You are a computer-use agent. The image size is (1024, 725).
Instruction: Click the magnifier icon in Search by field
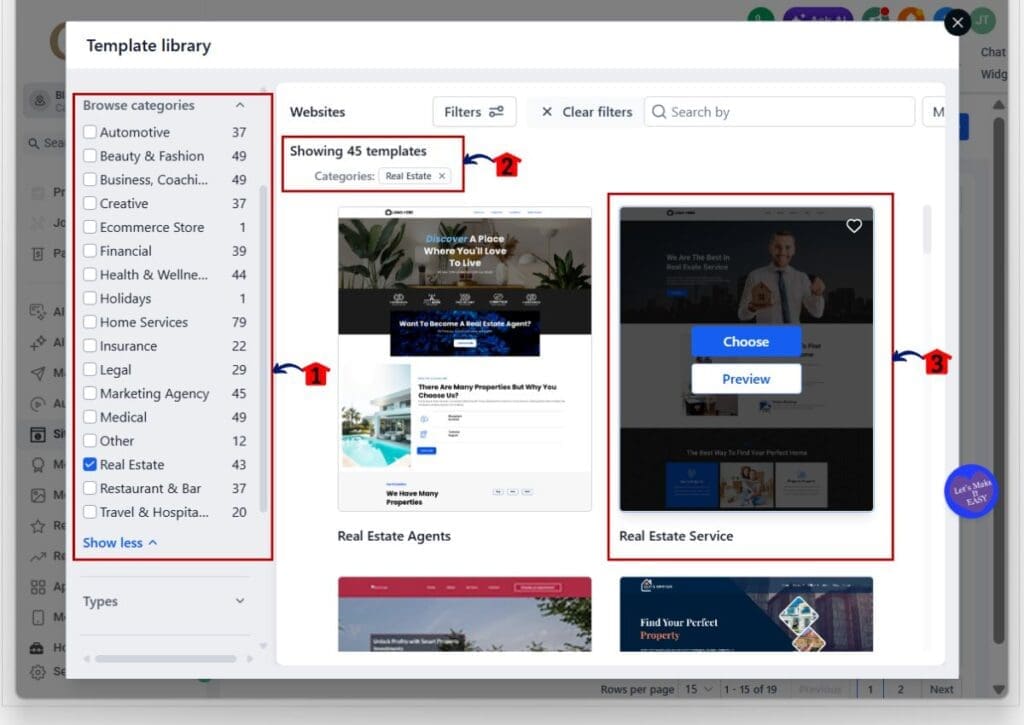point(659,112)
